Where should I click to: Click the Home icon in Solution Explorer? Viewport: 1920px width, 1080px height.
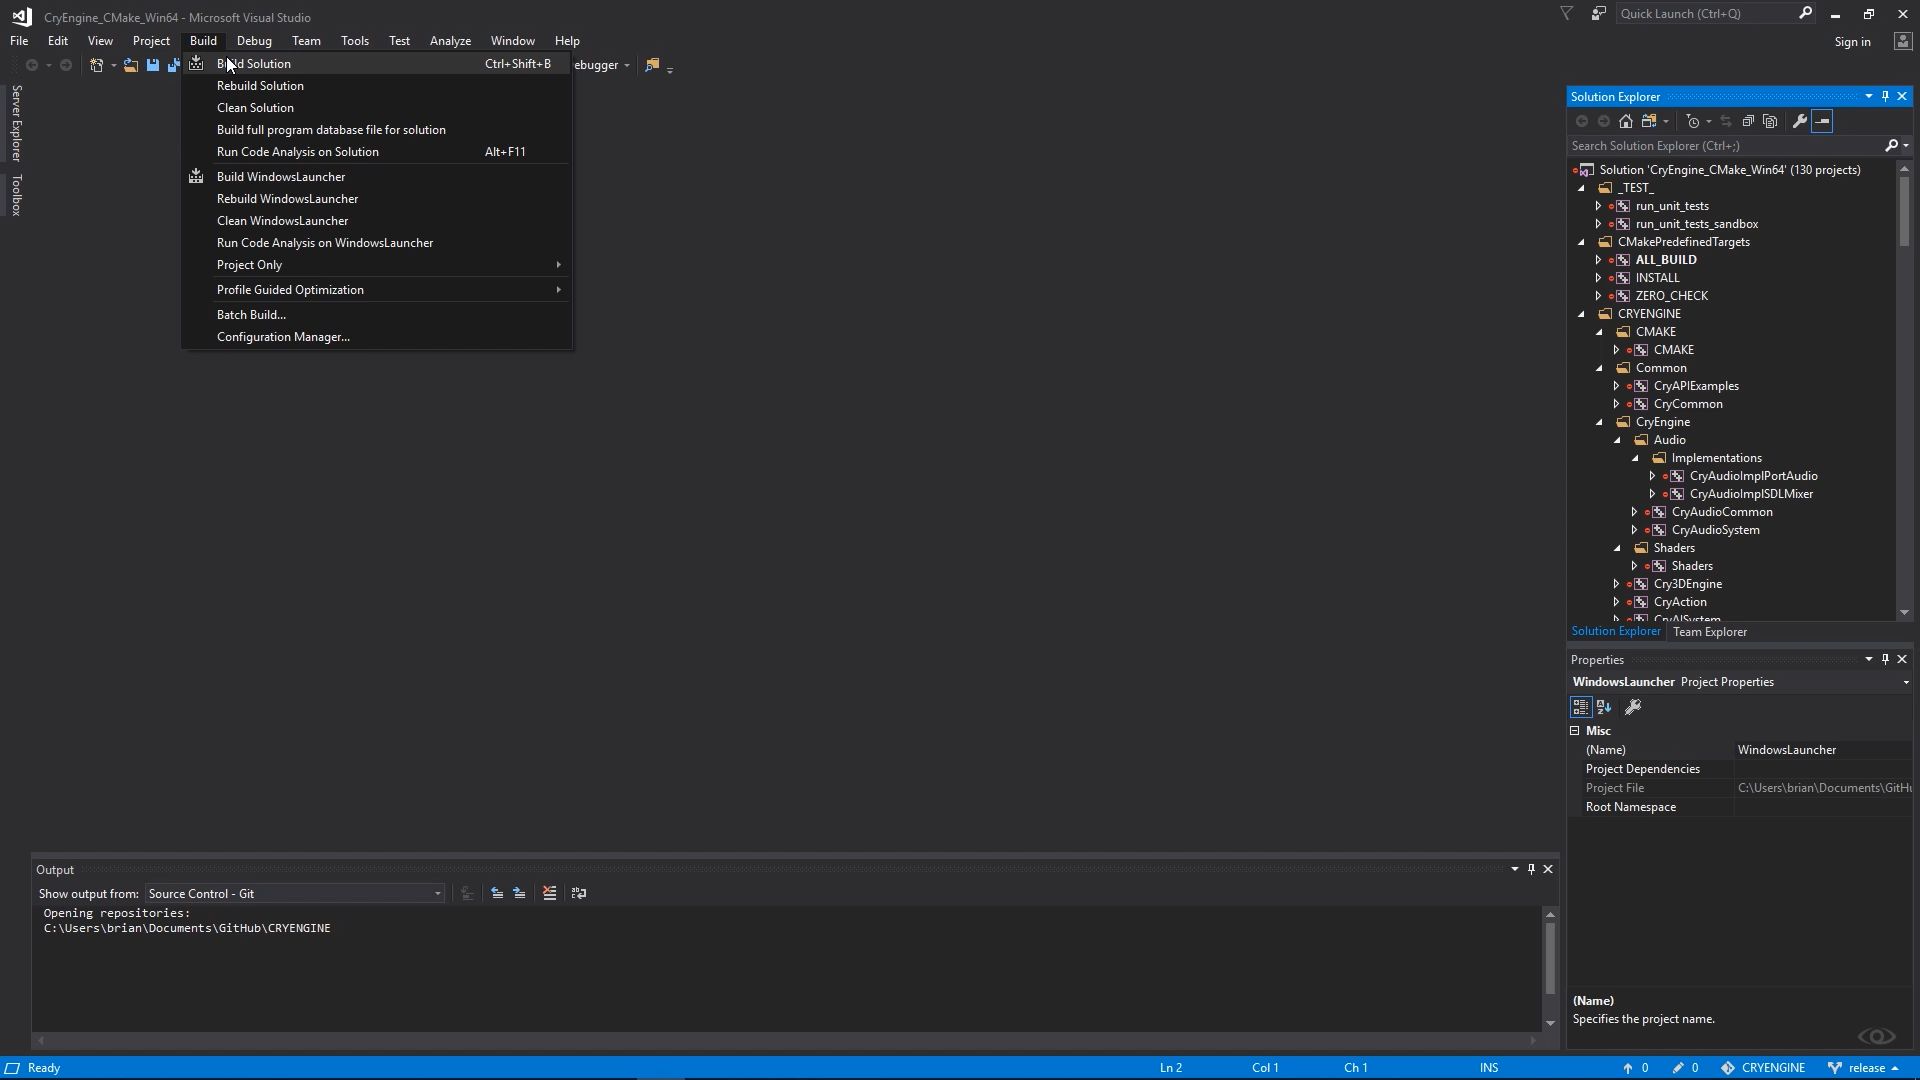click(1626, 121)
